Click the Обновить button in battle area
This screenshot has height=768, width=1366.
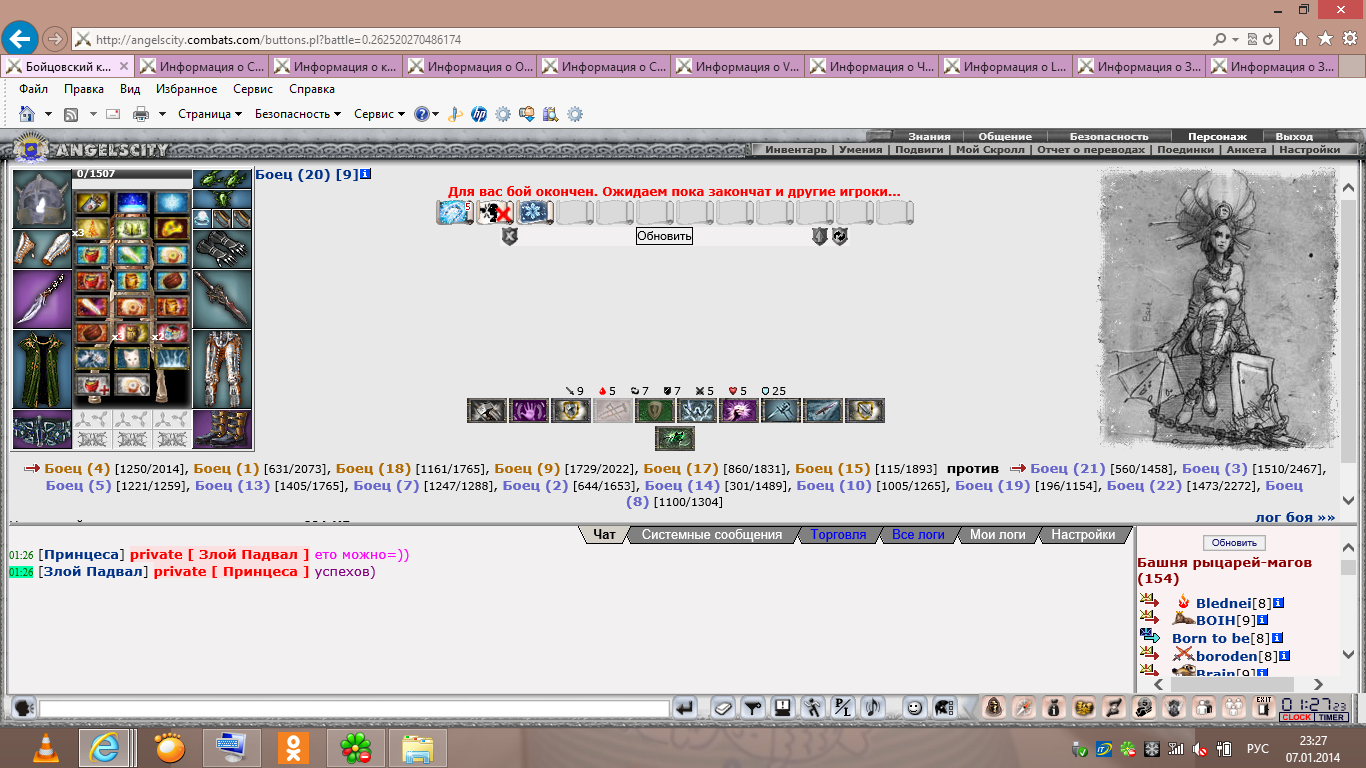664,237
